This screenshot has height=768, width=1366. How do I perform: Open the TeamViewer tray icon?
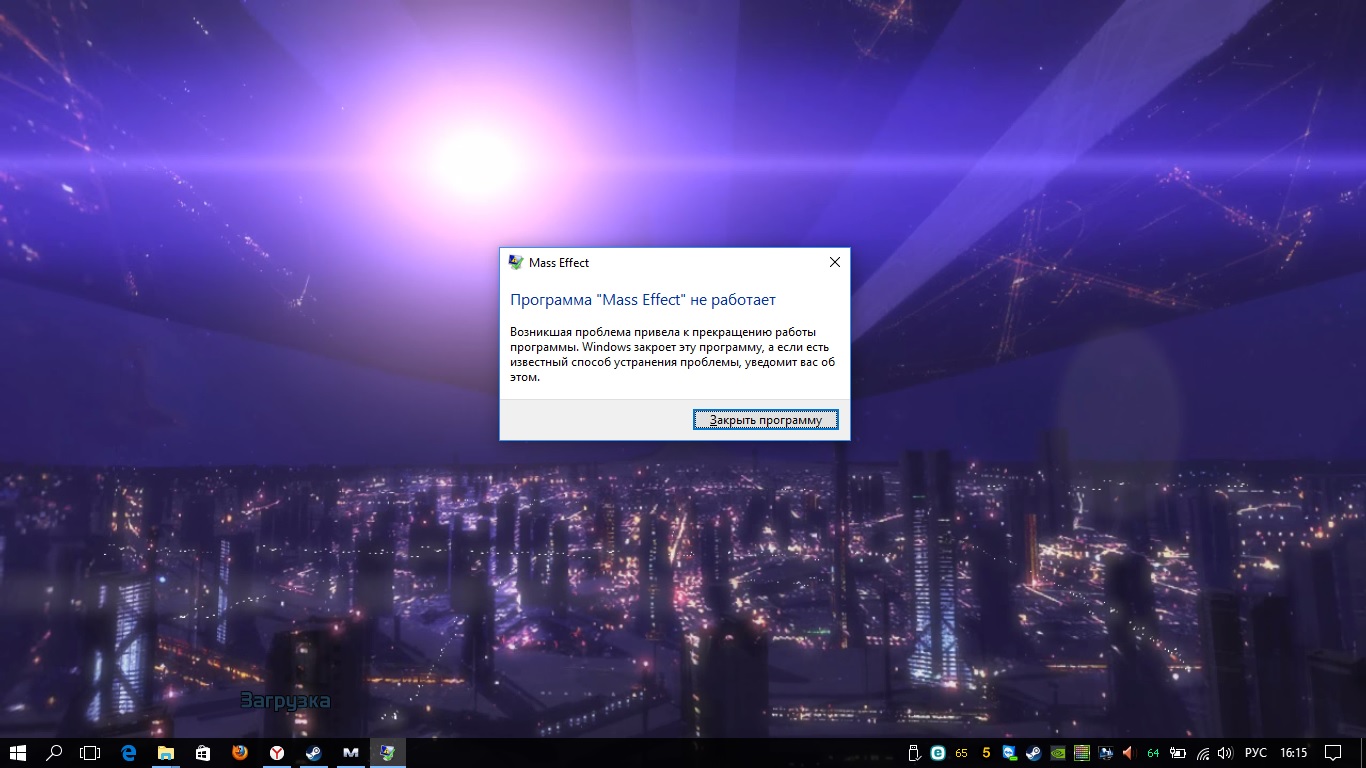[x=1010, y=752]
